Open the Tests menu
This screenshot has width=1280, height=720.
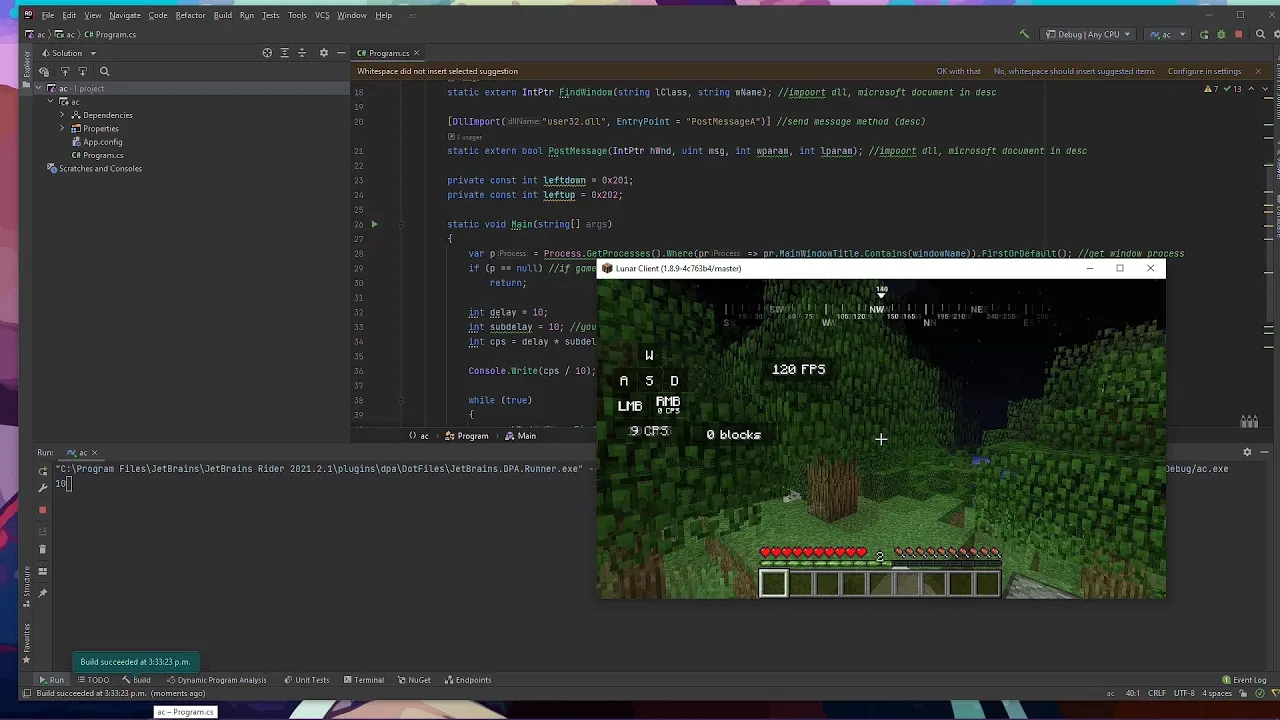(x=270, y=15)
